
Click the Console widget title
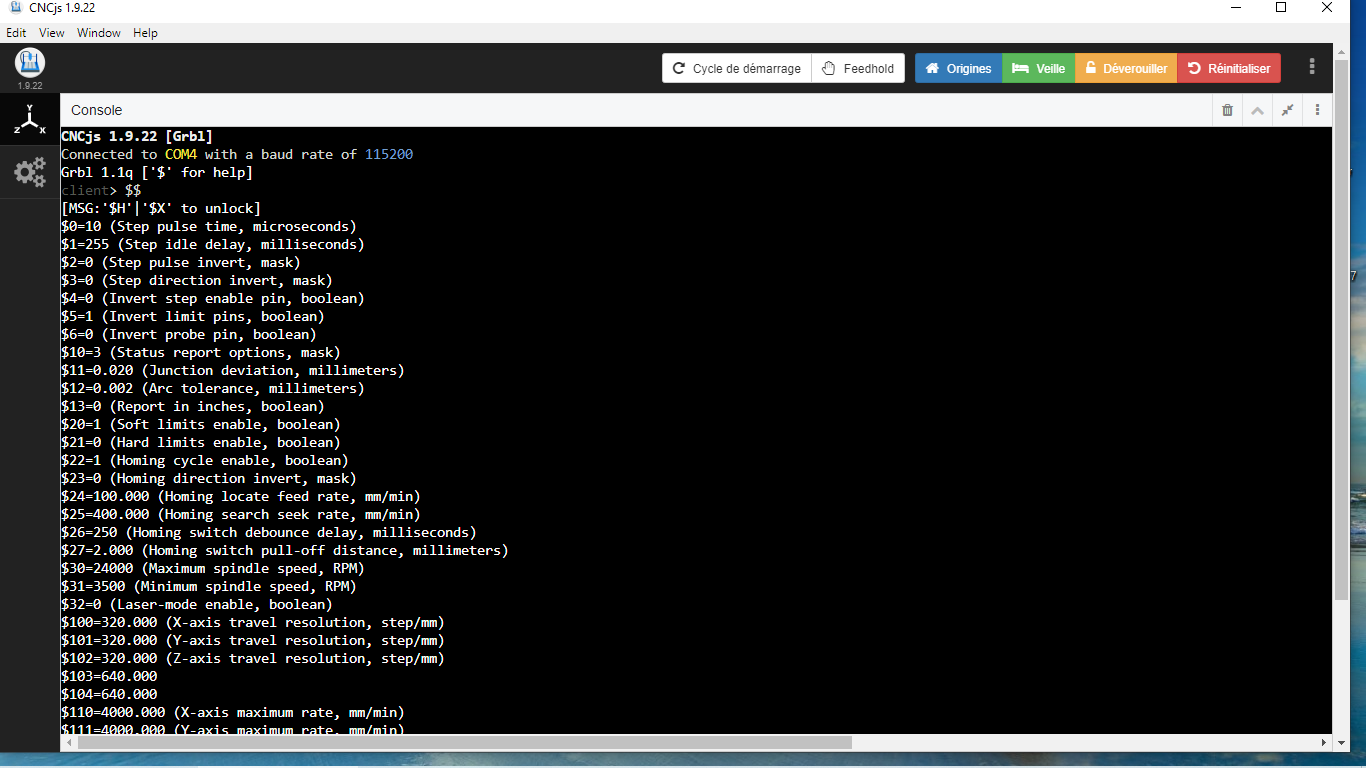coord(97,110)
